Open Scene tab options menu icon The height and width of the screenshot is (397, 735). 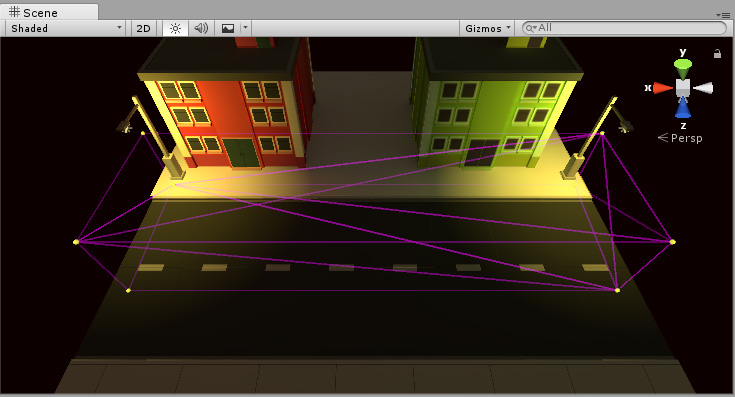[x=723, y=15]
